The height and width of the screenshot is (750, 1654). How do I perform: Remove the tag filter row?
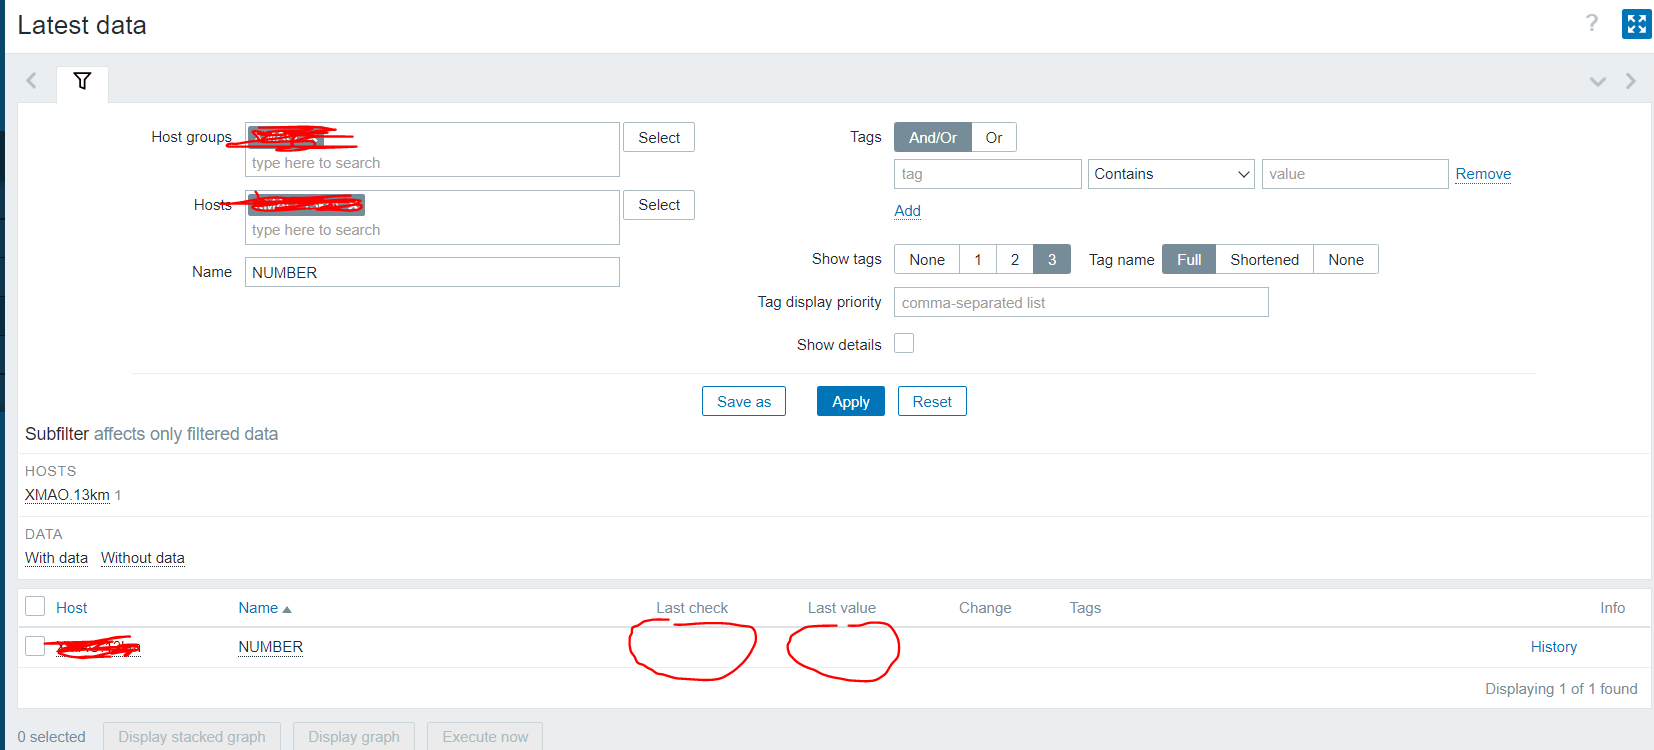tap(1483, 174)
